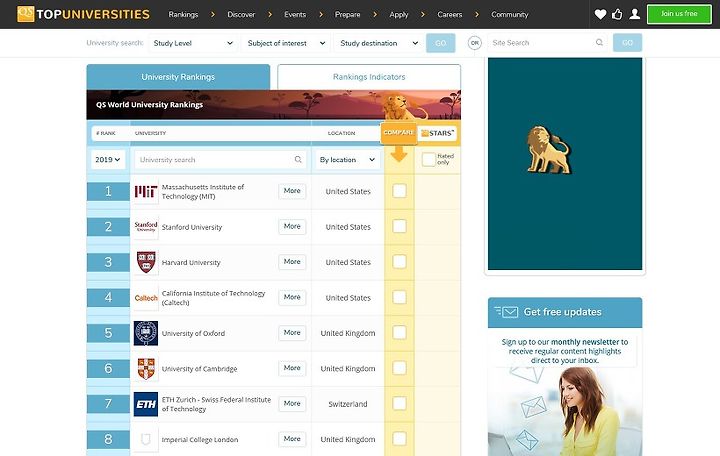Click the QS Stars column icon
Image resolution: width=720 pixels, height=456 pixels.
438,133
